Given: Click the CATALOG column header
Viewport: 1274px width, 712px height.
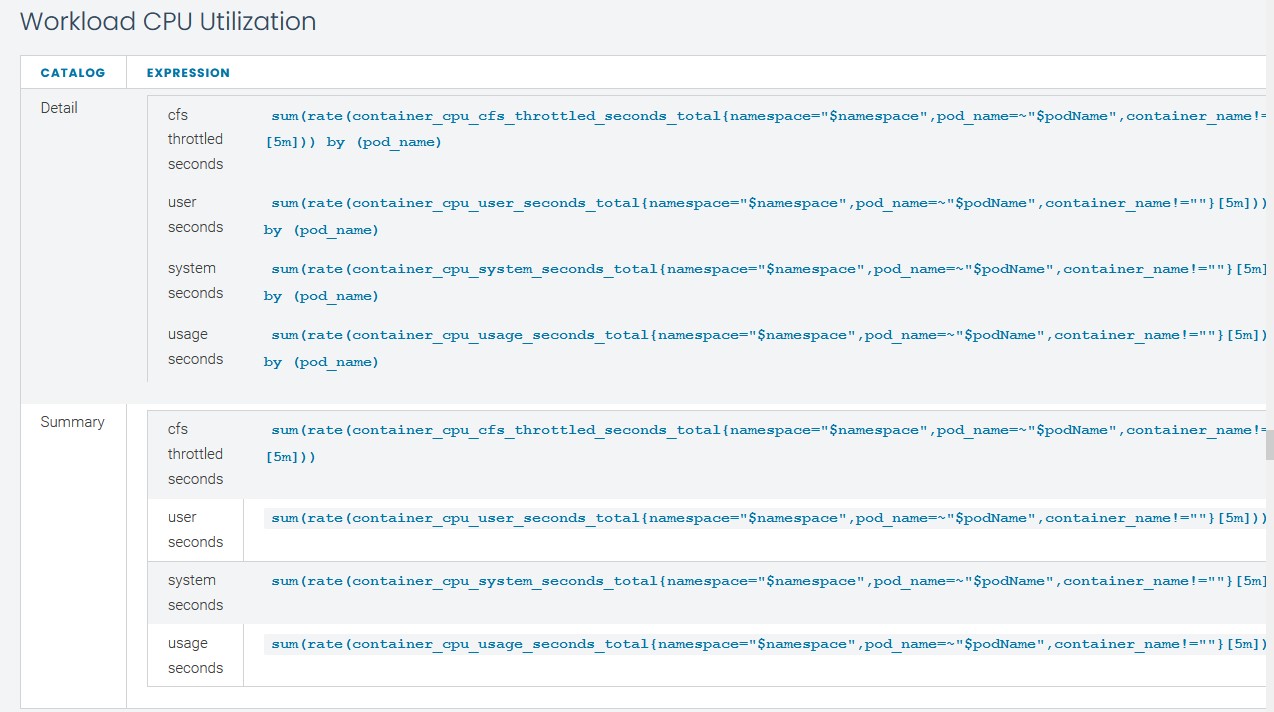Looking at the screenshot, I should tap(72, 73).
